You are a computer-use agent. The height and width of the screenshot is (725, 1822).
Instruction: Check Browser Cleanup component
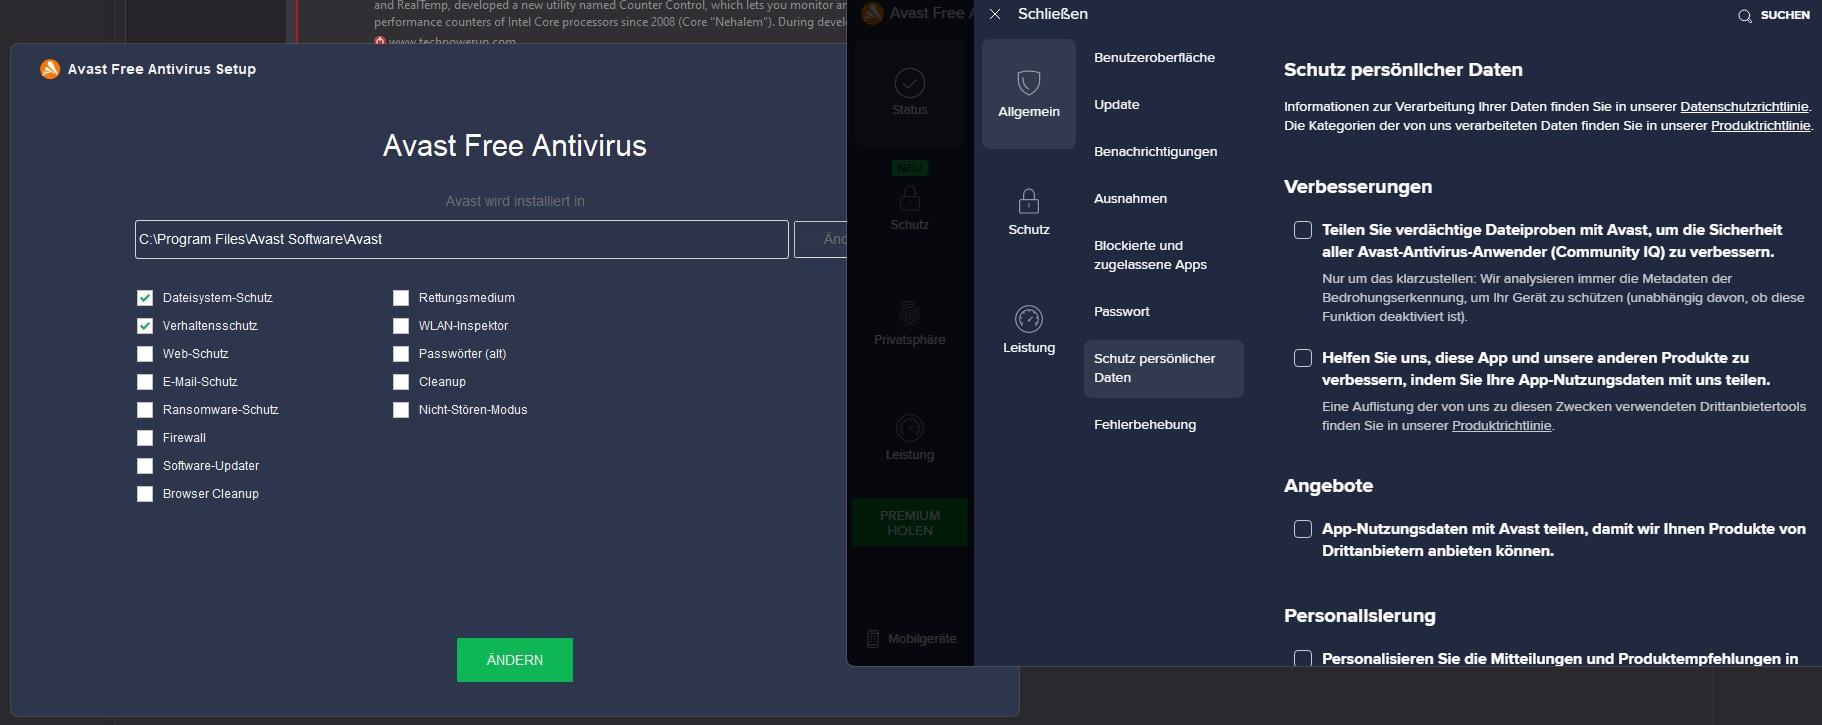[145, 494]
